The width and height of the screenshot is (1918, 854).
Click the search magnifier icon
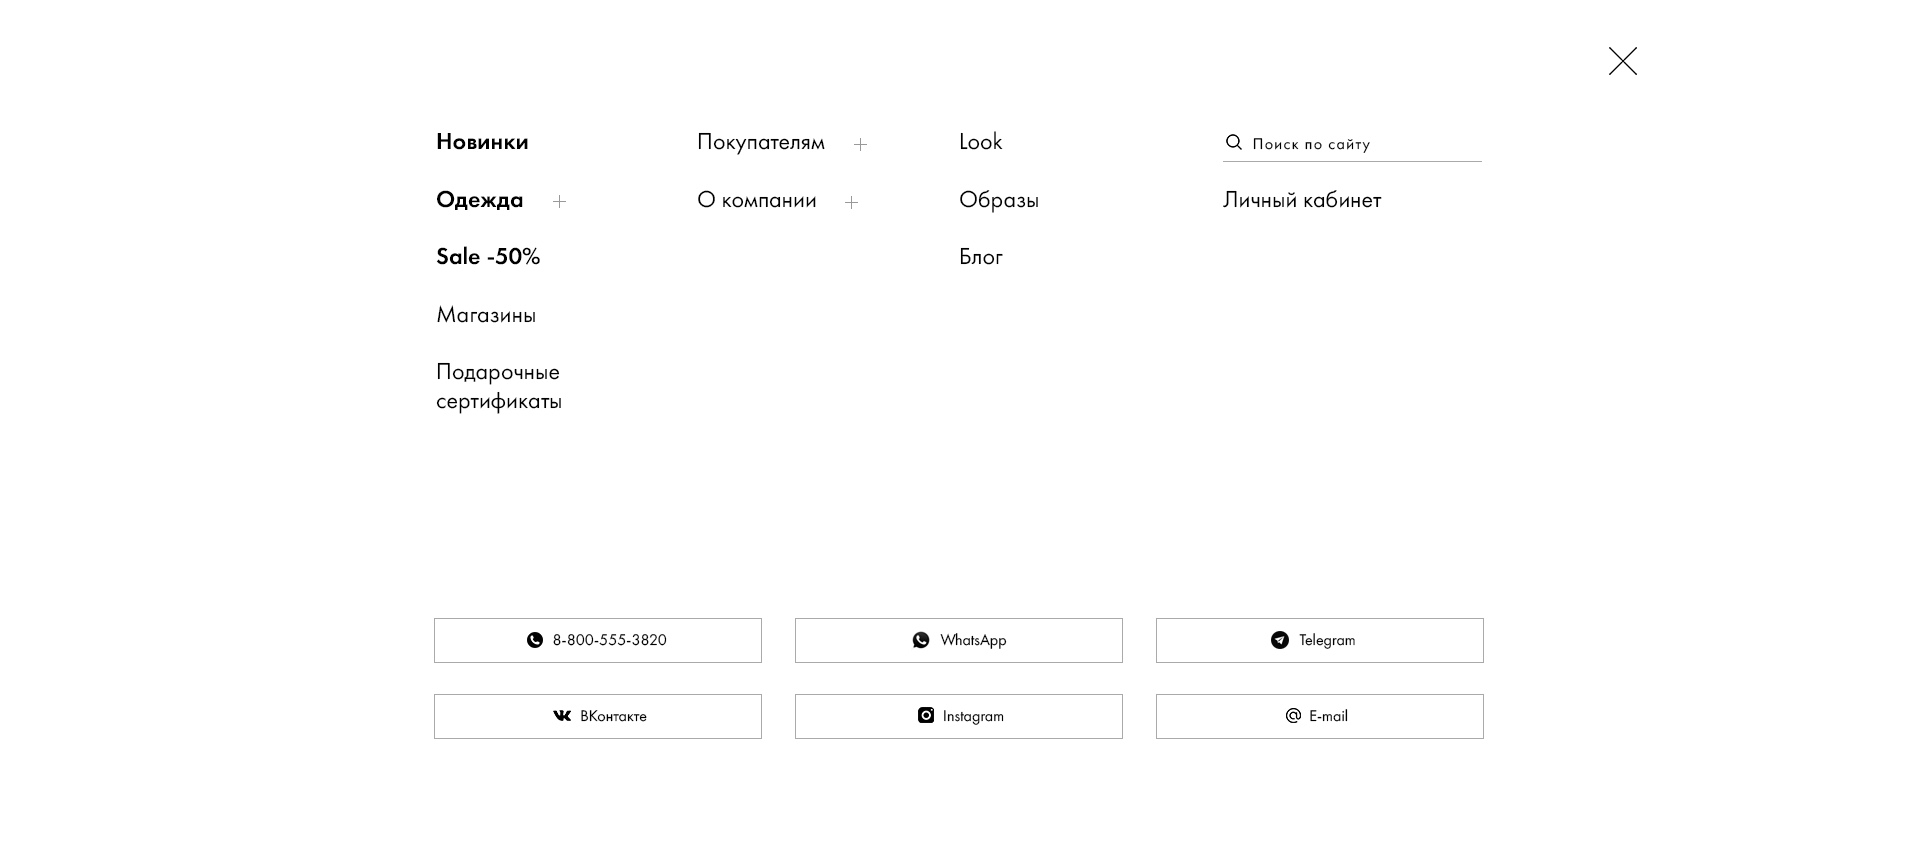coord(1234,143)
